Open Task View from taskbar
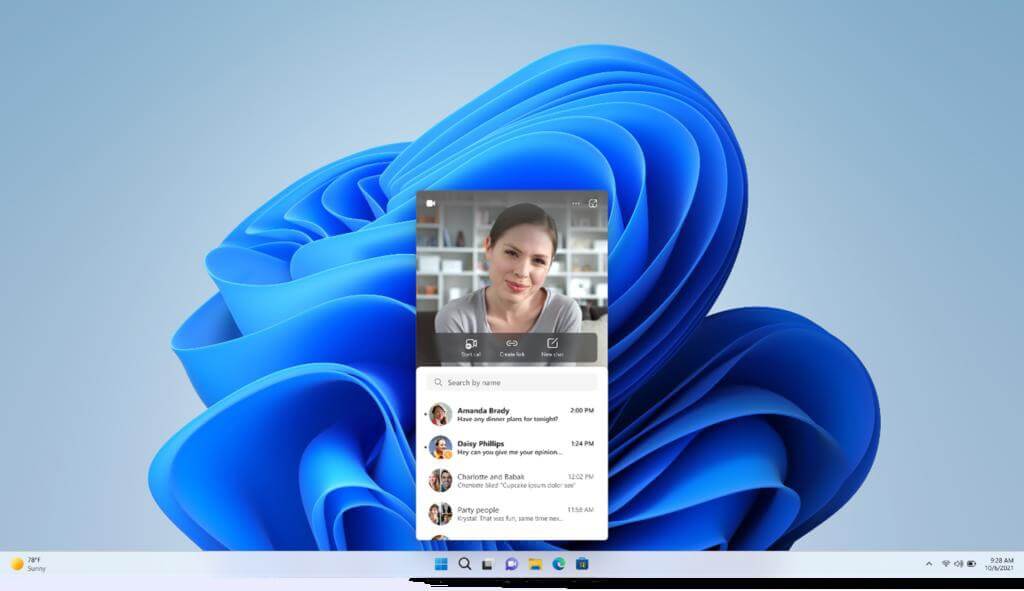The image size is (1024, 591). point(487,565)
